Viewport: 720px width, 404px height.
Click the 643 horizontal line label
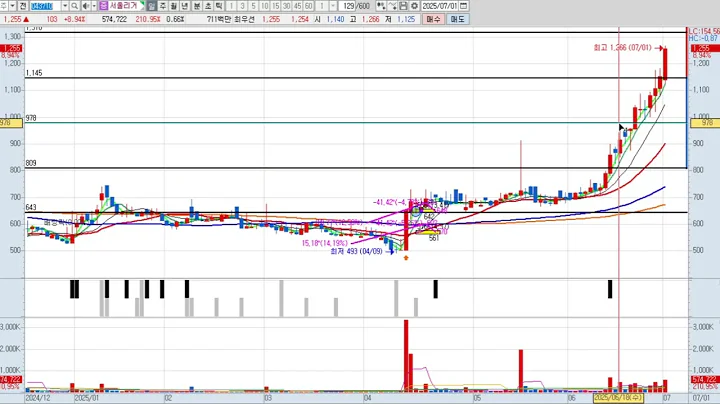click(31, 208)
